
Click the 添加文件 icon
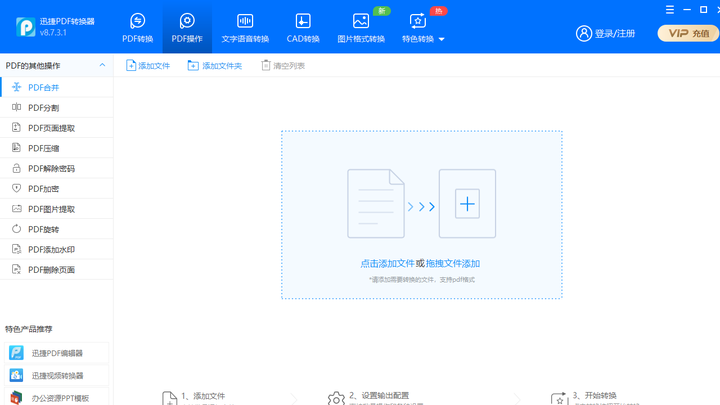click(x=131, y=66)
